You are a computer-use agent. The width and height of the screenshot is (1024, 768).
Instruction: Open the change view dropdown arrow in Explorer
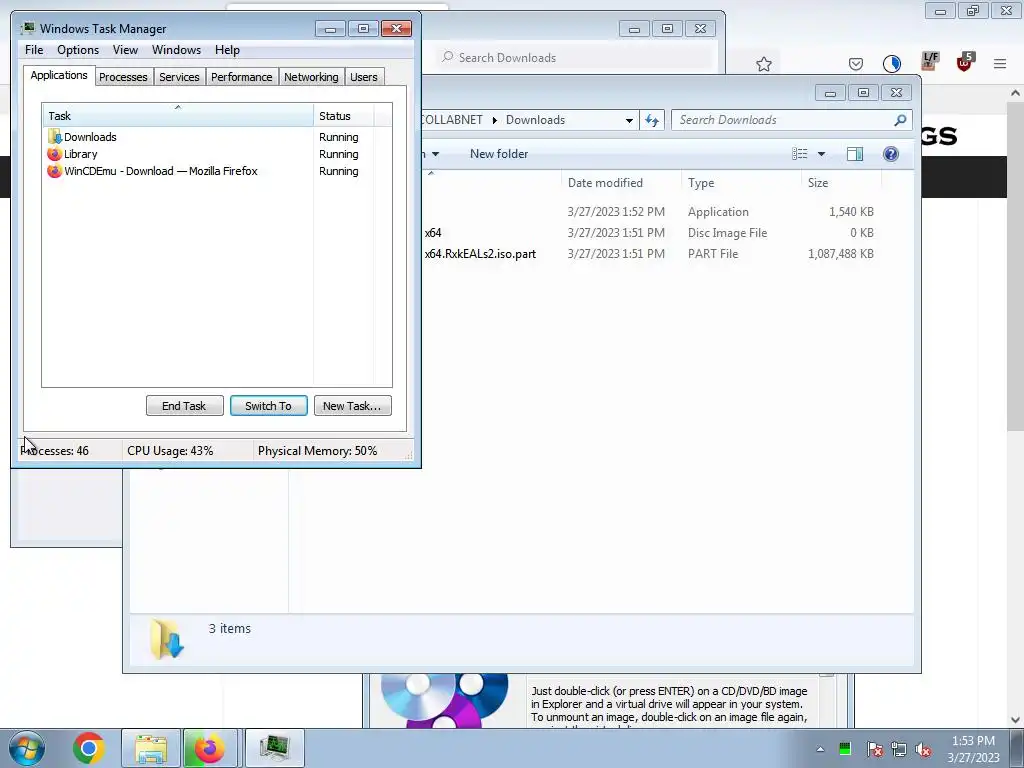pos(822,154)
